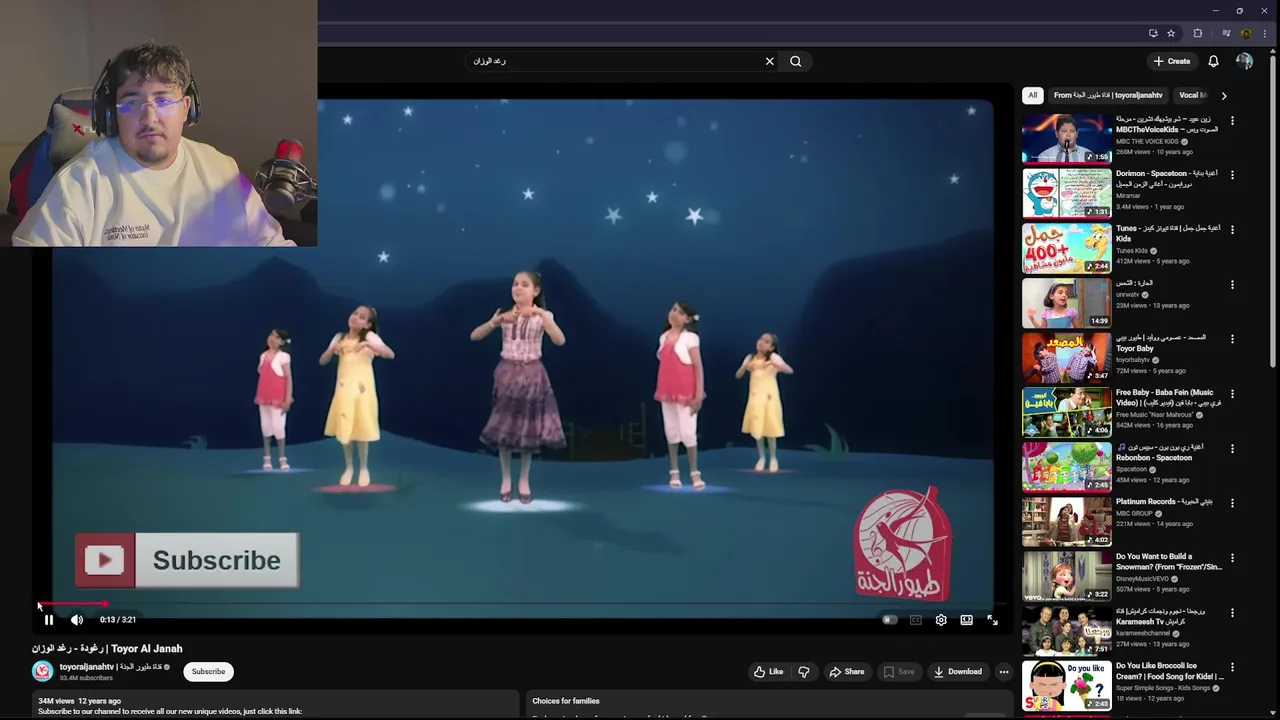Open options for MBC Voice Kids video

click(1232, 121)
